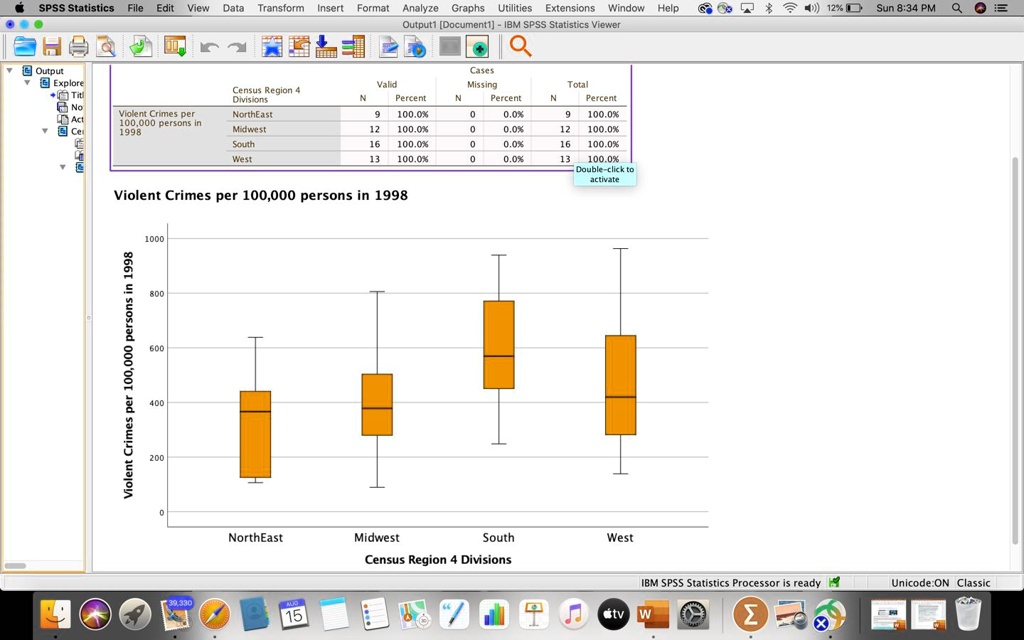Click the Undo arrow in toolbar

(209, 47)
